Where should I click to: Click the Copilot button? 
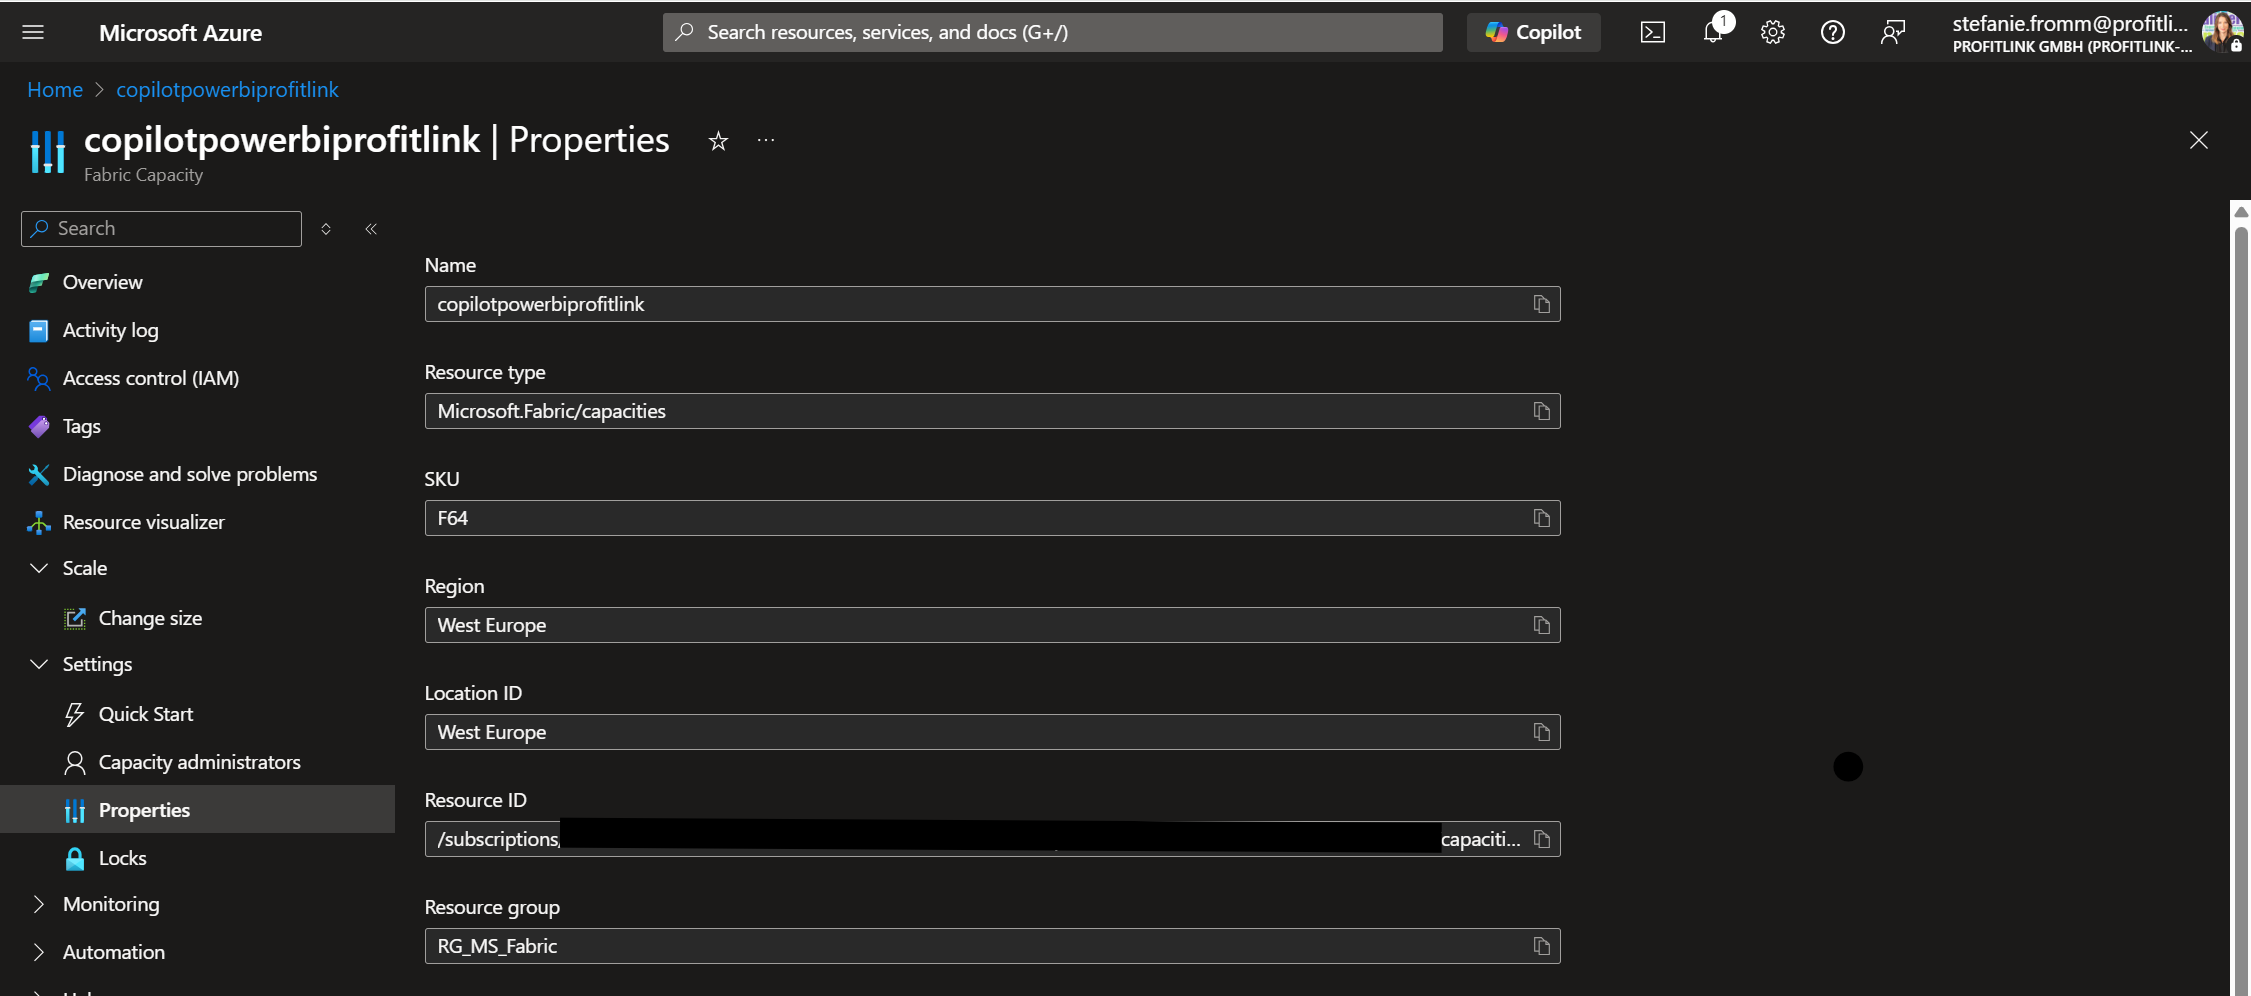[1533, 32]
